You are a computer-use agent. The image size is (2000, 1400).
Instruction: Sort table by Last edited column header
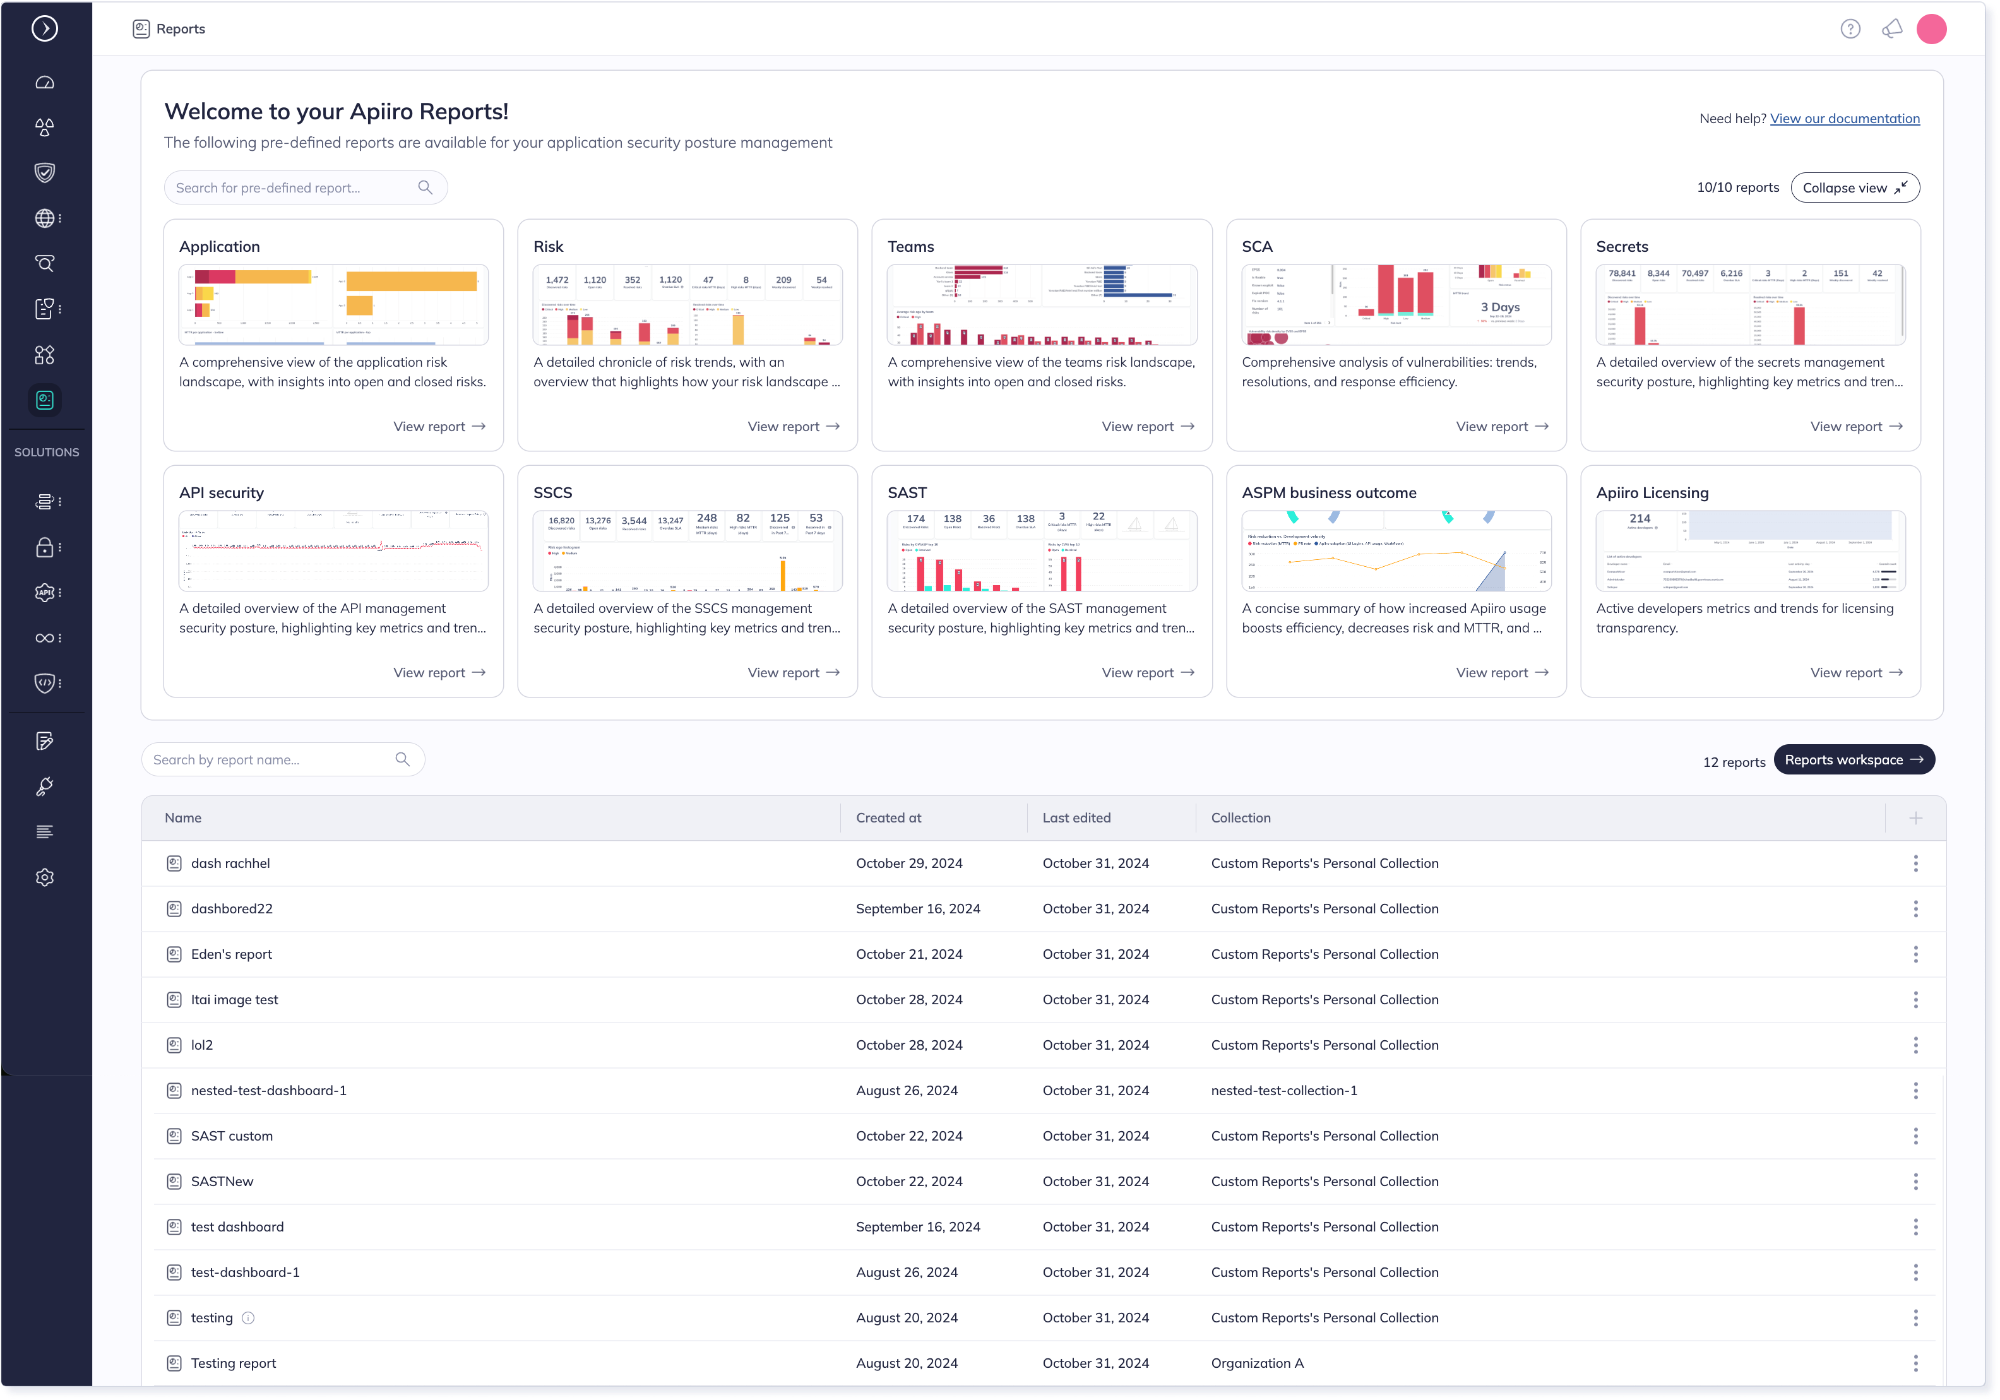tap(1076, 818)
